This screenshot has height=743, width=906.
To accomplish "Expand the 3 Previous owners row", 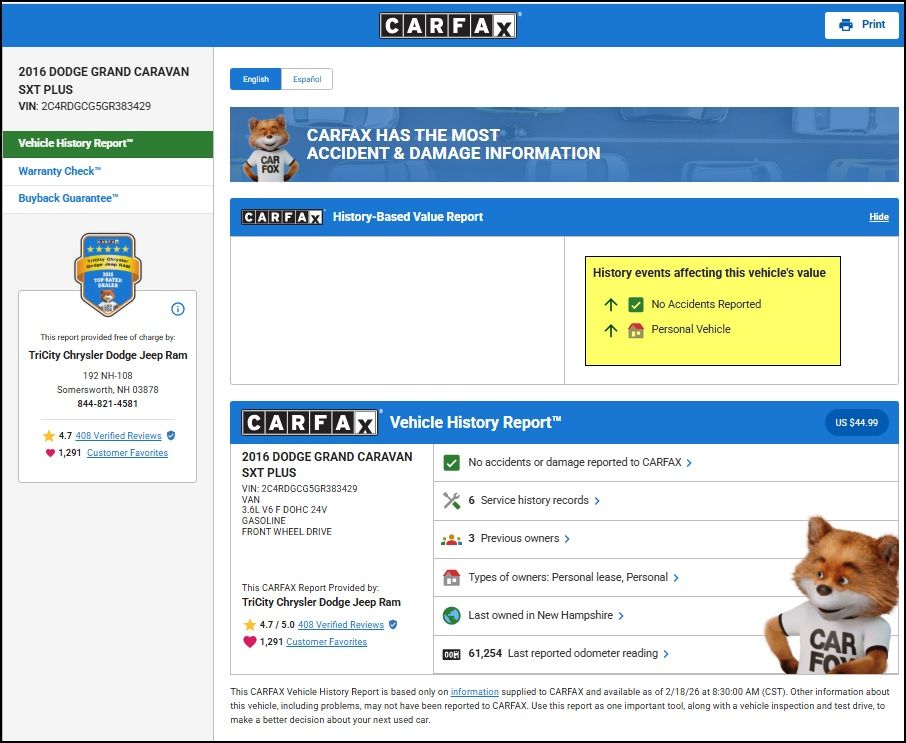I will (519, 539).
